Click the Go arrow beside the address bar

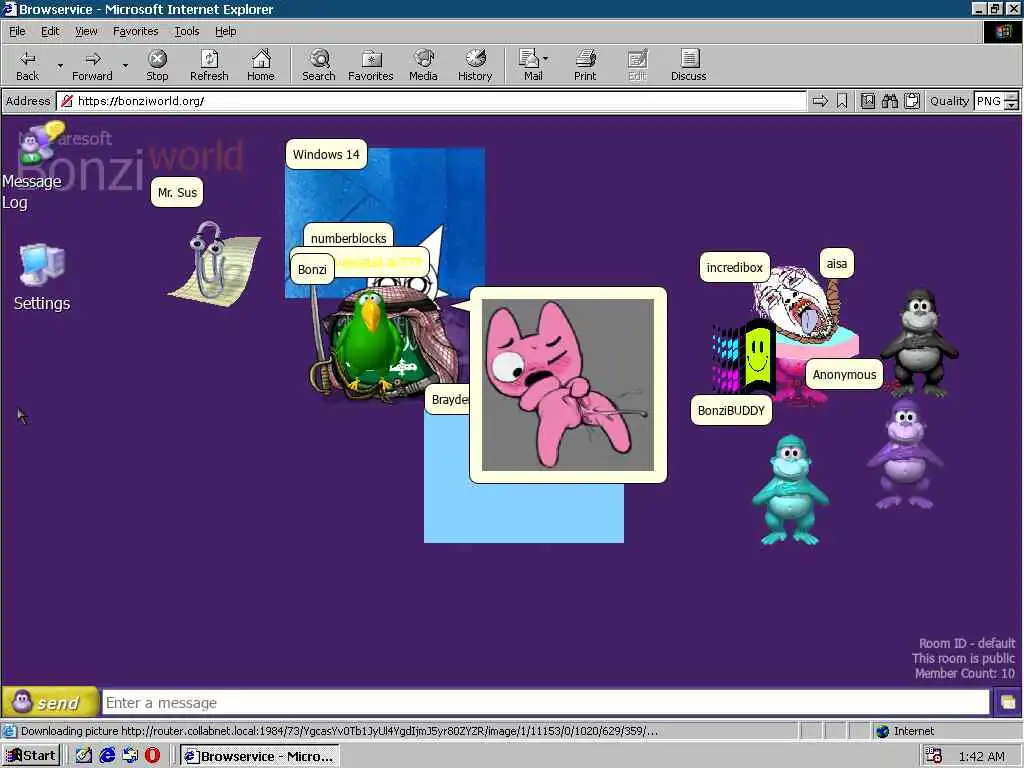click(x=820, y=101)
